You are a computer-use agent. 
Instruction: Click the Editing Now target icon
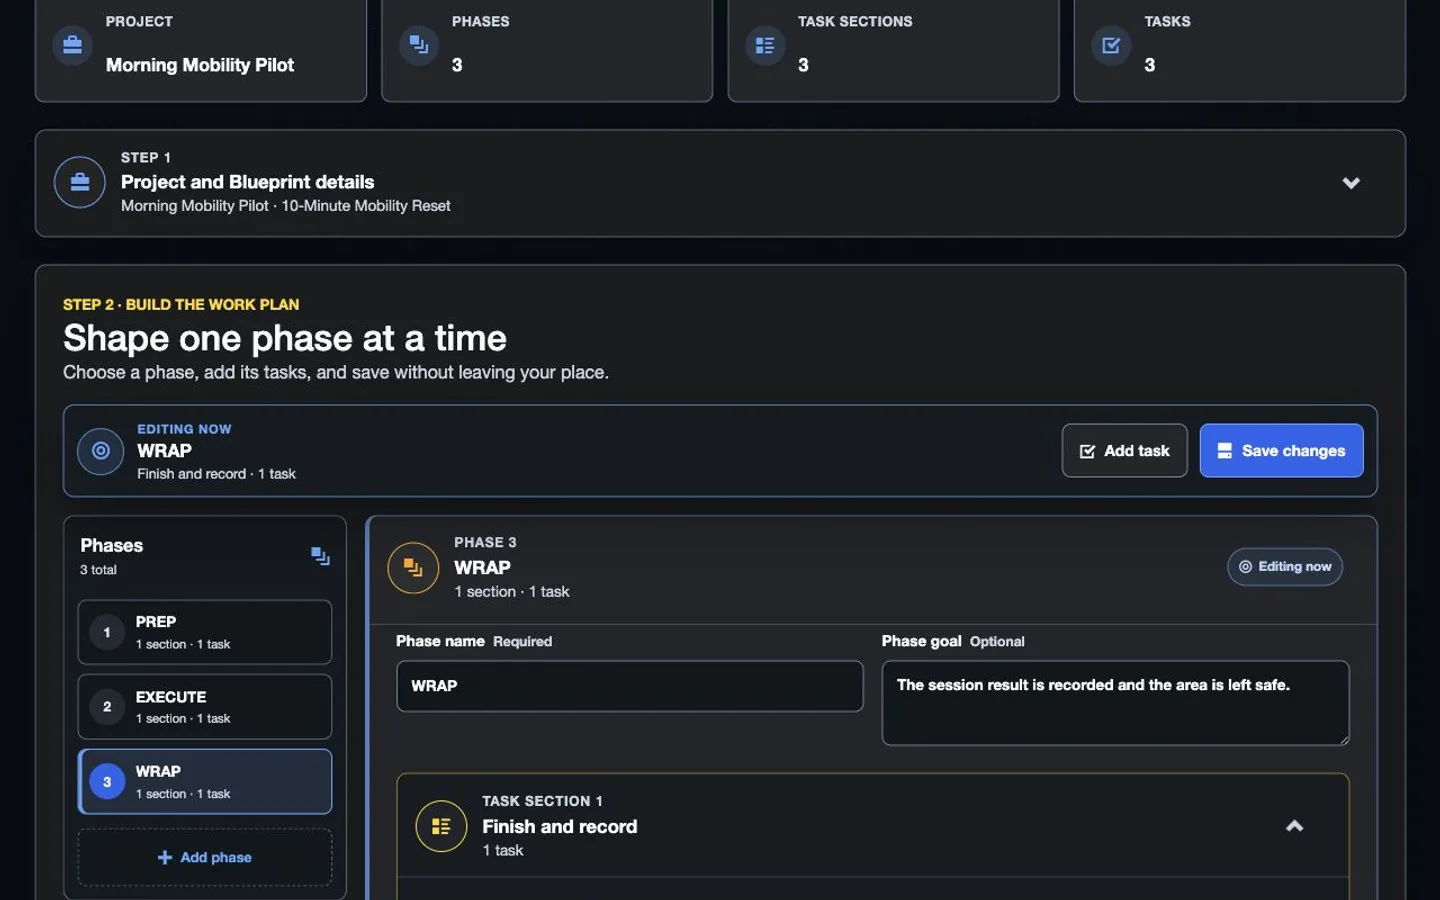[x=101, y=451]
